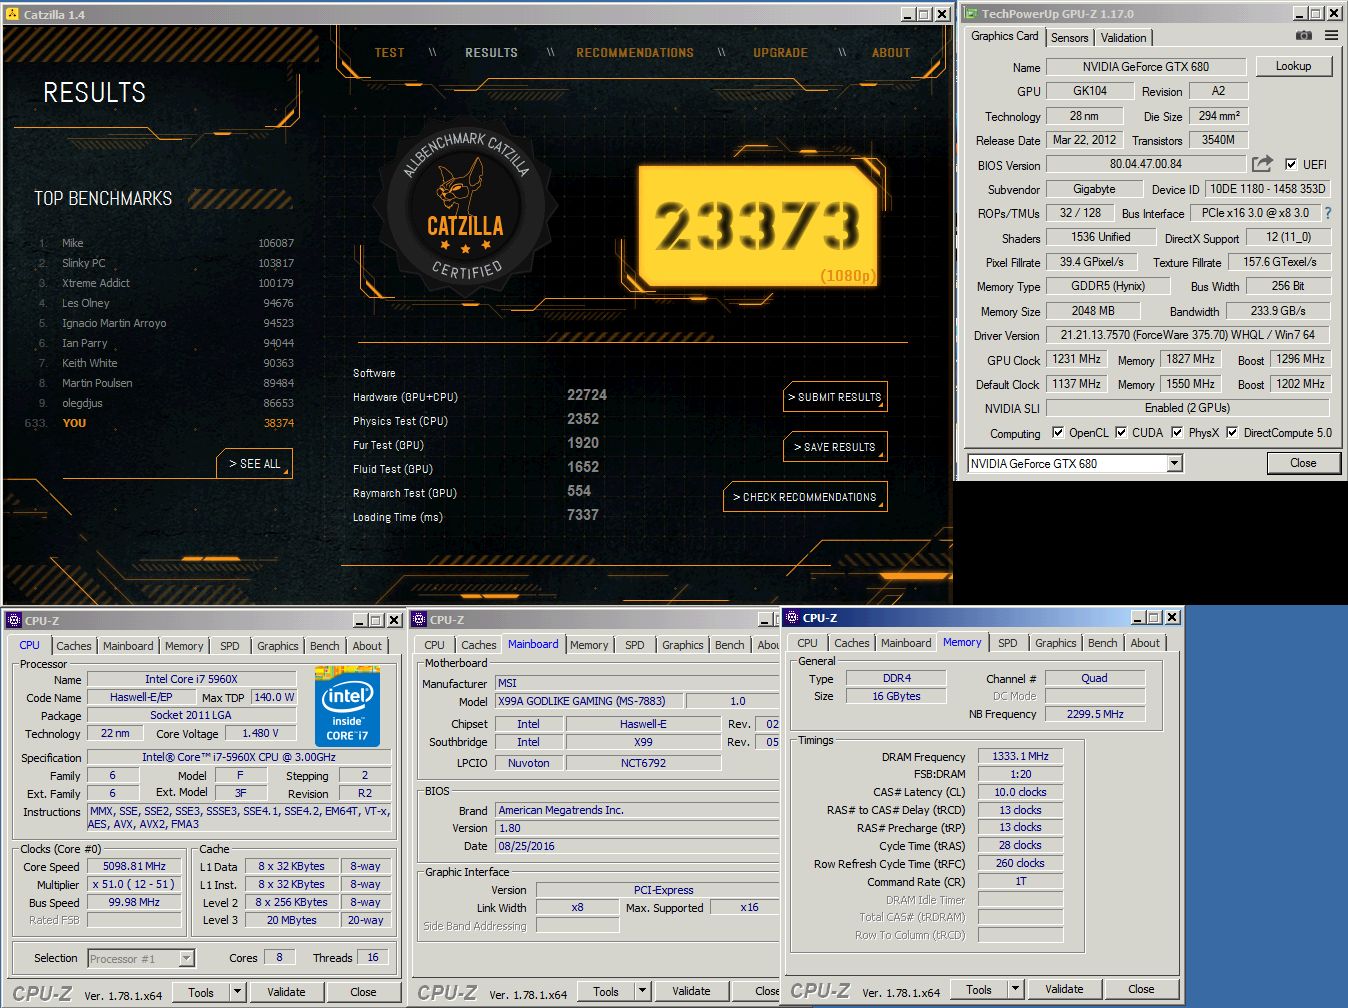The width and height of the screenshot is (1348, 1008).
Task: Open the GPU-Z hamburger menu icon
Action: [x=1331, y=35]
